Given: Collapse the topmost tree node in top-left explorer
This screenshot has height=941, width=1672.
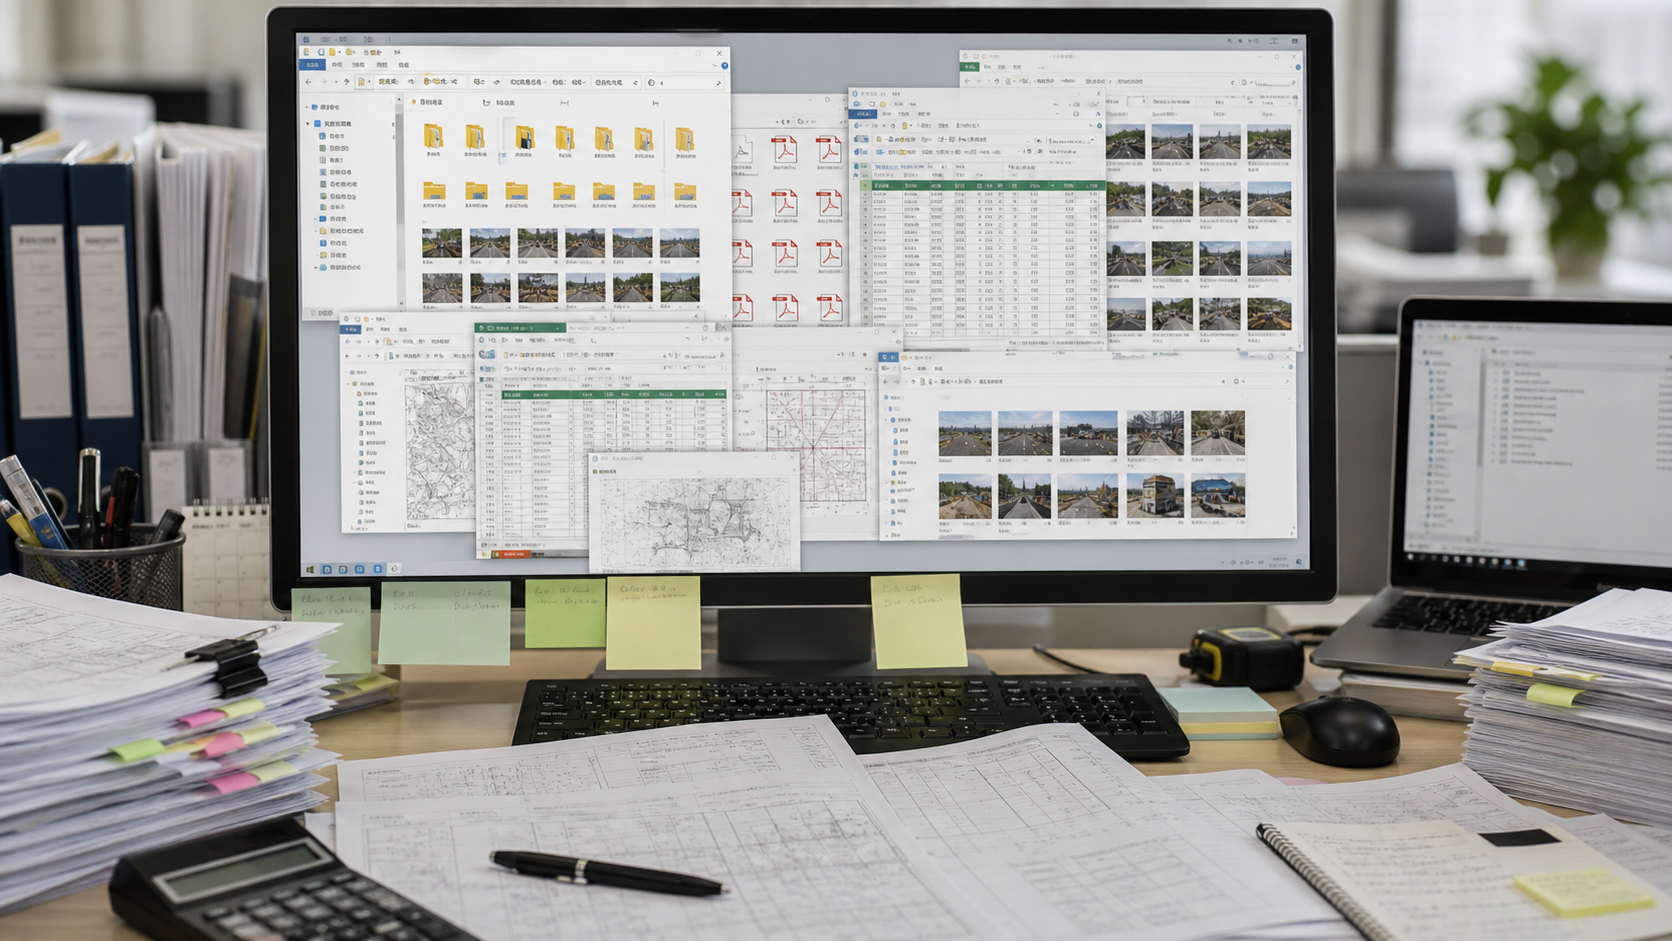Looking at the screenshot, I should point(308,106).
